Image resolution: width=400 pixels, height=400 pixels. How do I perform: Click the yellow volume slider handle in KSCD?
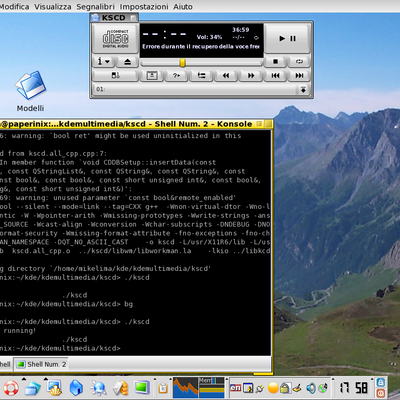182,63
